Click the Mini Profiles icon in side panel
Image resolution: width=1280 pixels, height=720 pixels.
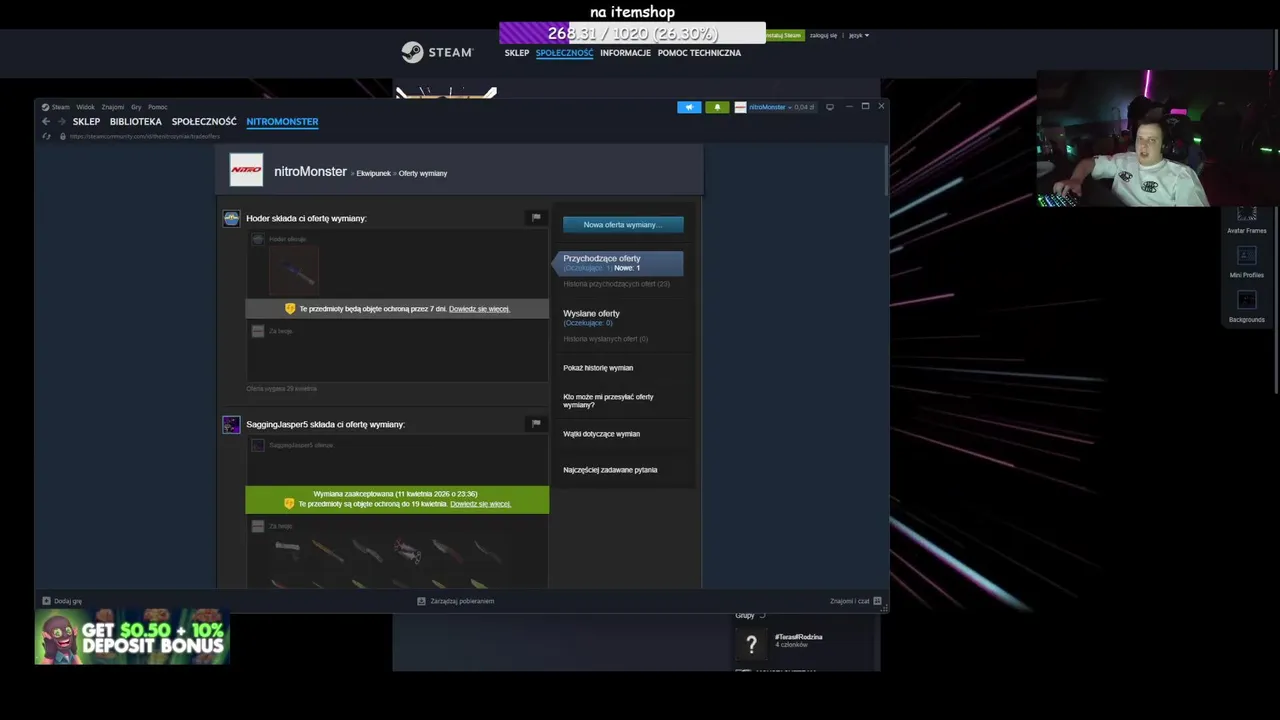(x=1246, y=256)
